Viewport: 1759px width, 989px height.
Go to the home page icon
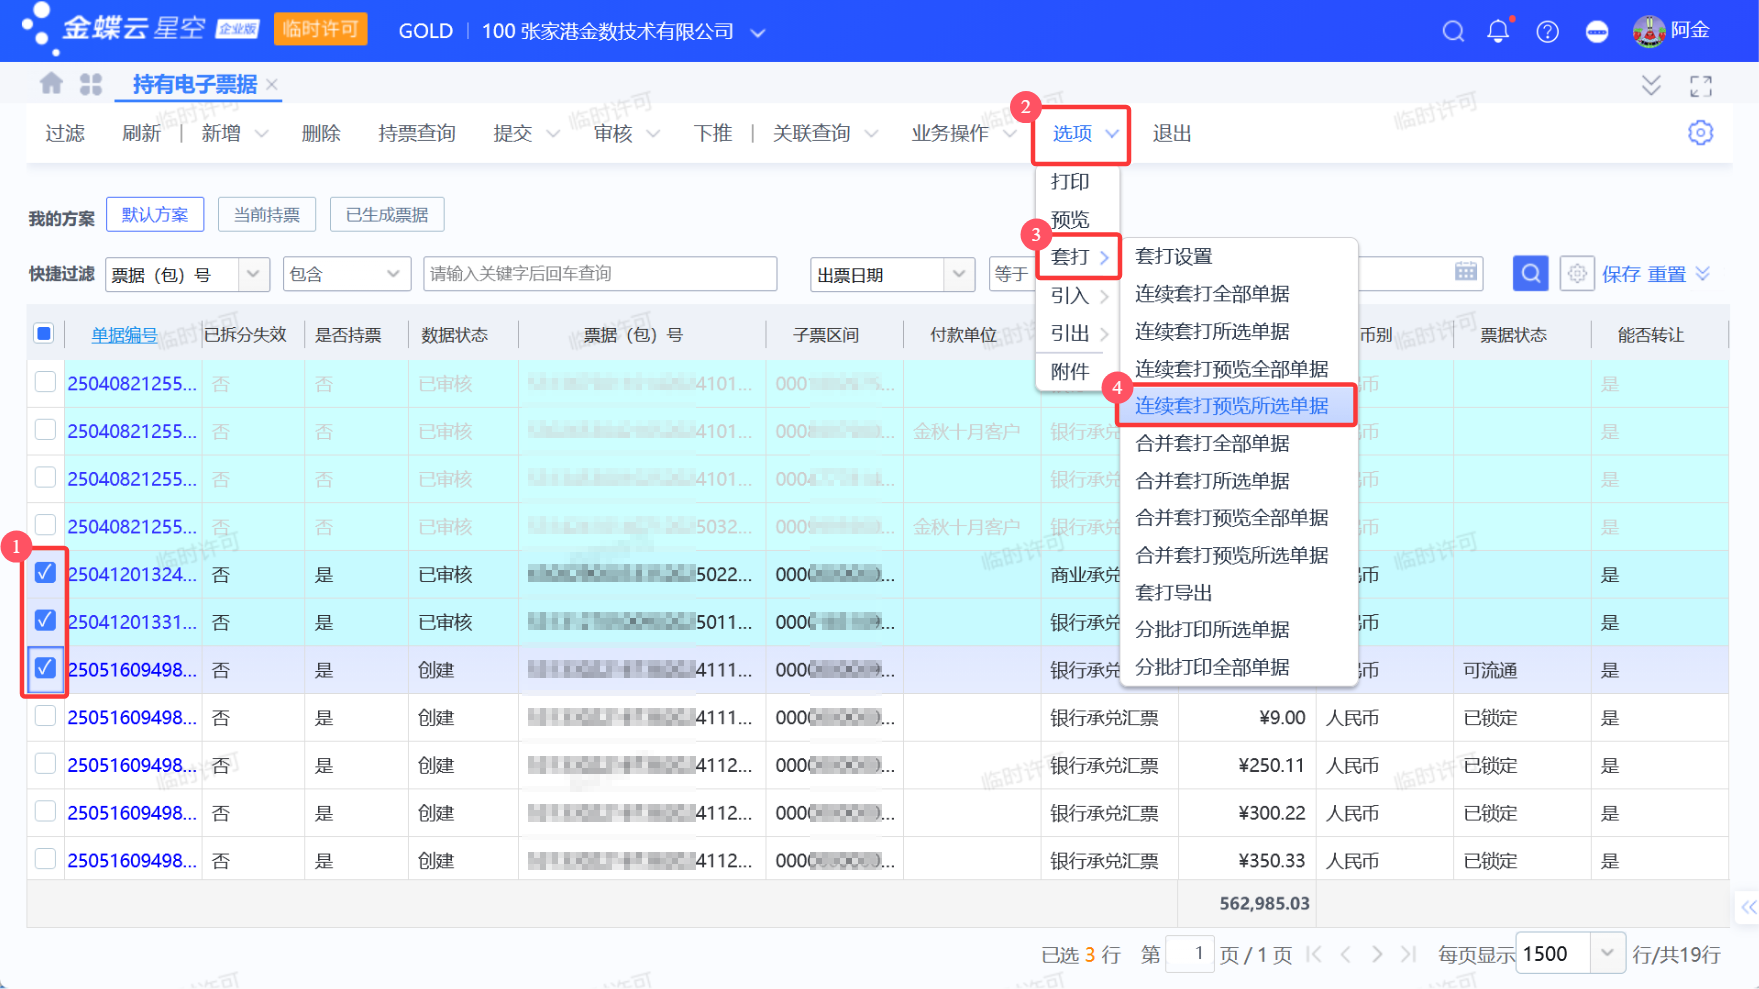click(51, 84)
